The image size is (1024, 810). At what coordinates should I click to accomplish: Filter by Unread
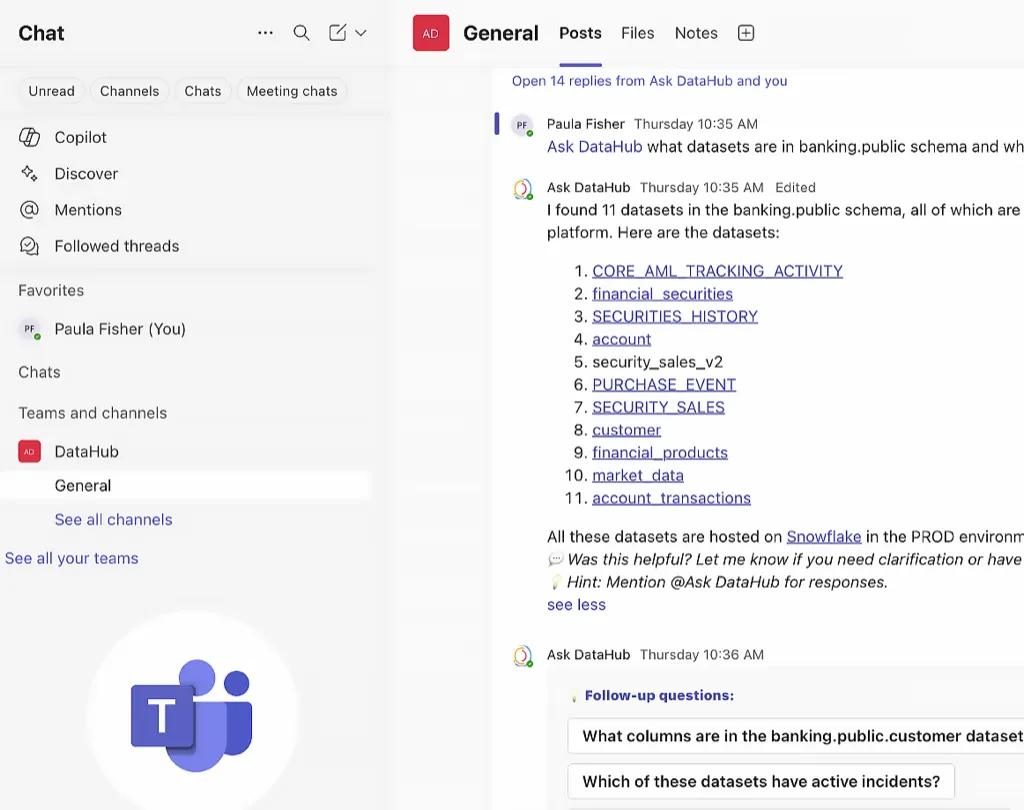point(52,91)
